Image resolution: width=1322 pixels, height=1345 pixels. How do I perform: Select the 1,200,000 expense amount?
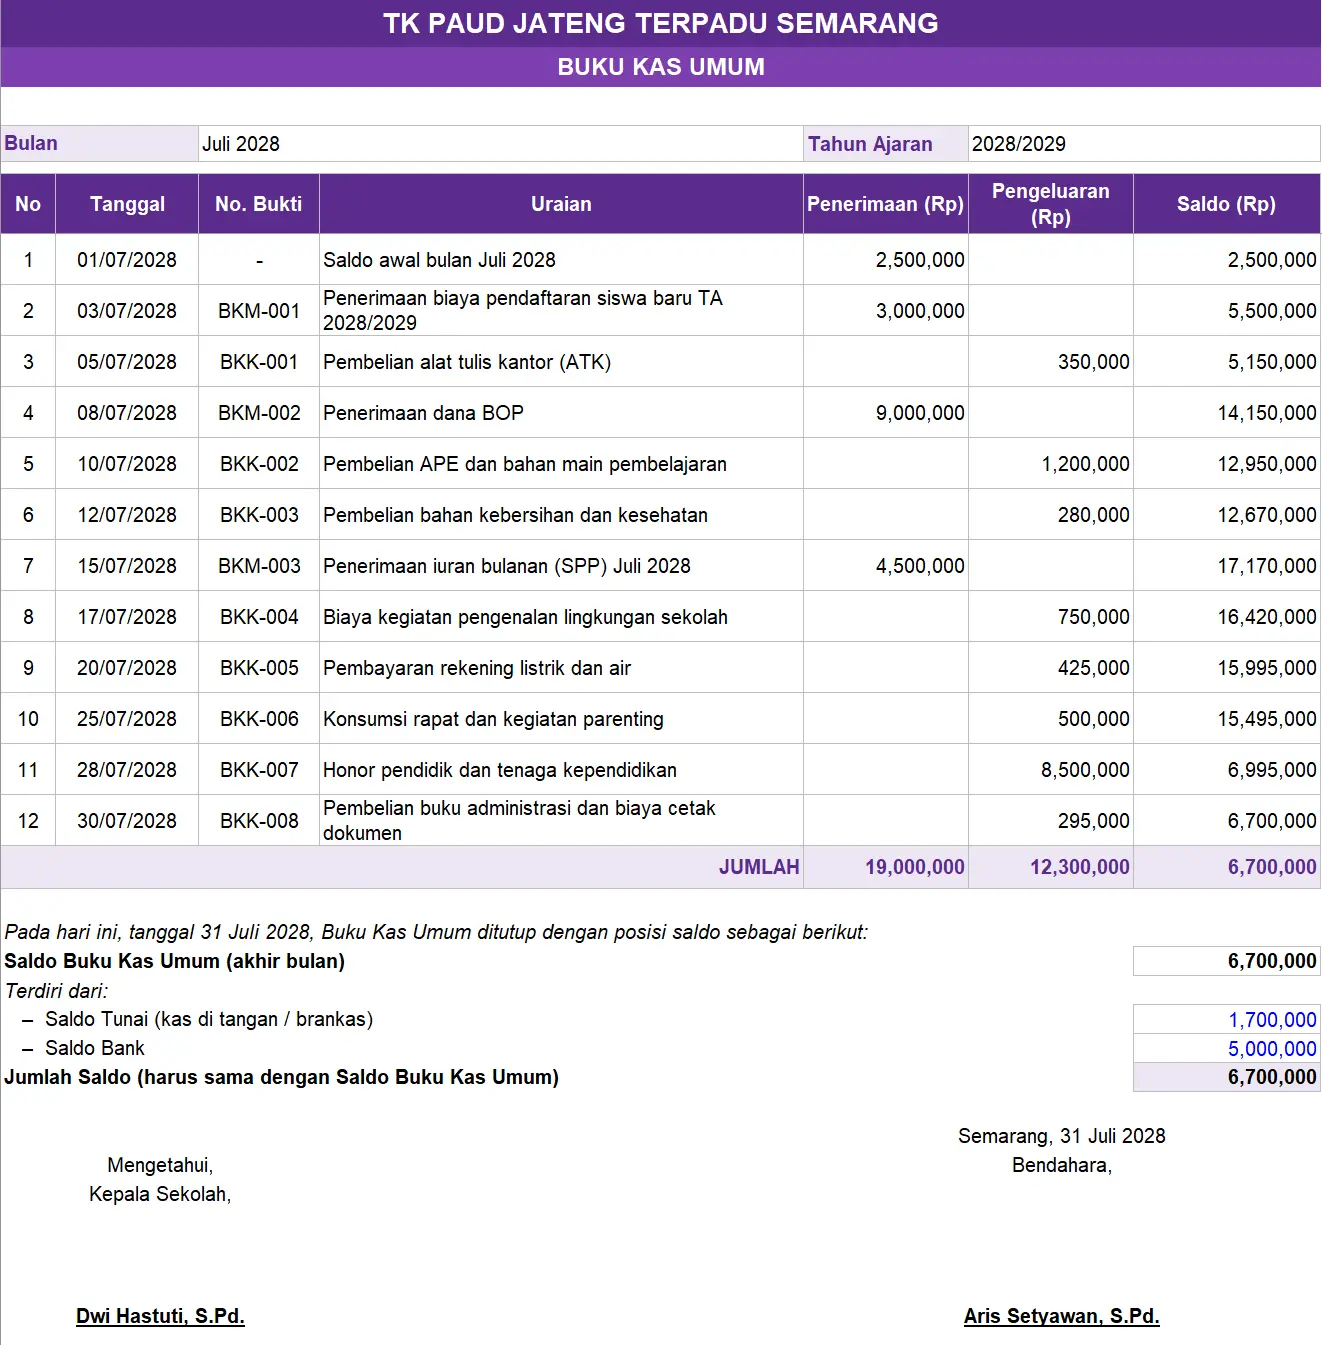point(1050,464)
